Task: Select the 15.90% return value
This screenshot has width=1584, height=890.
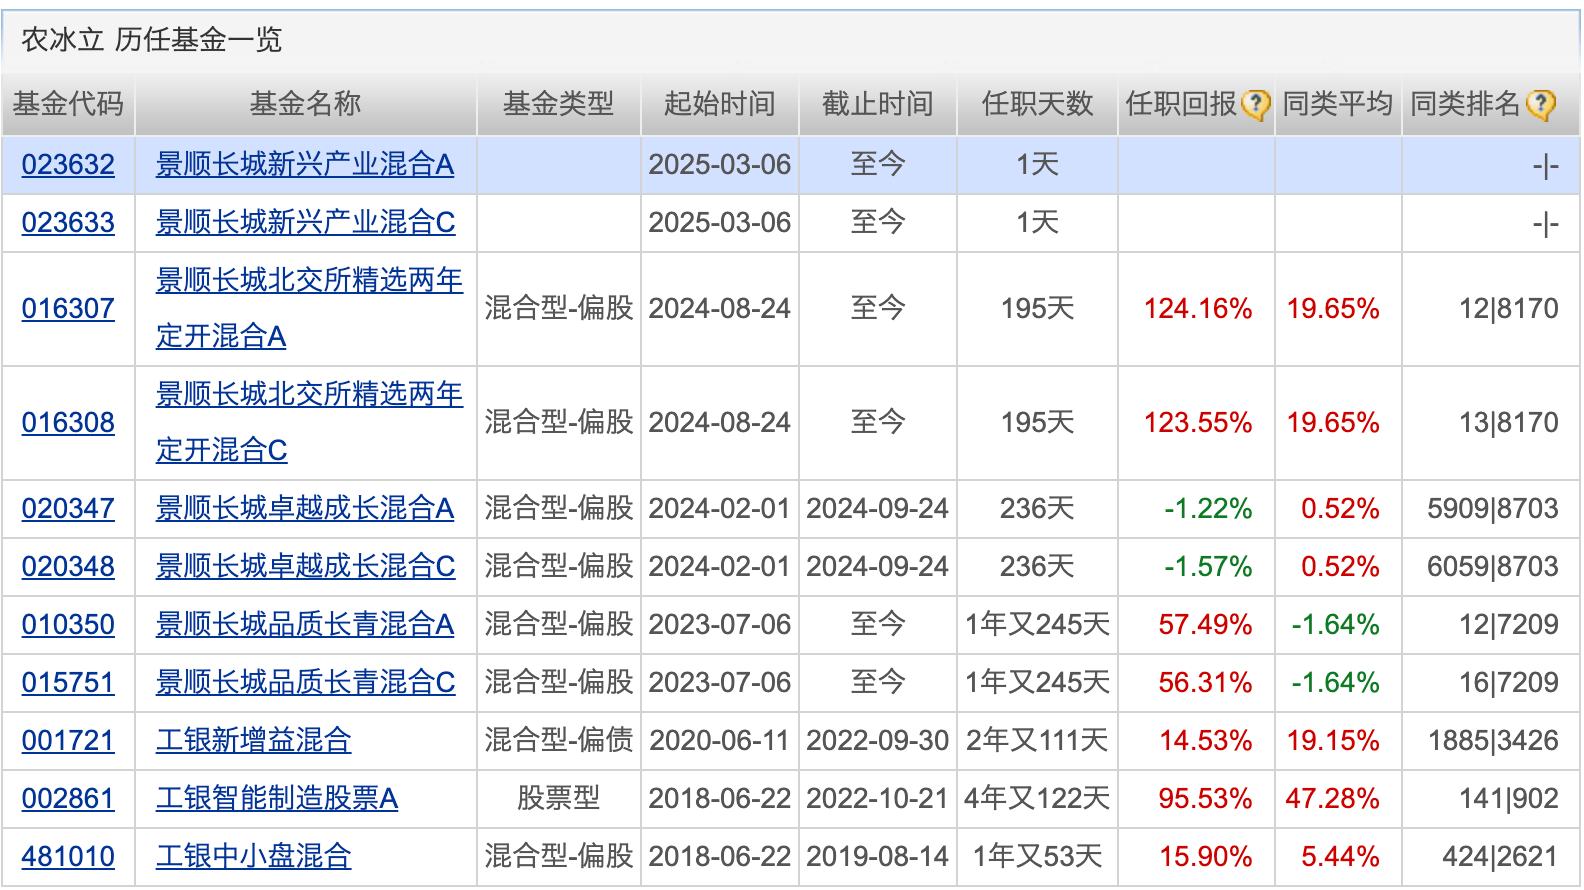Action: (1205, 856)
